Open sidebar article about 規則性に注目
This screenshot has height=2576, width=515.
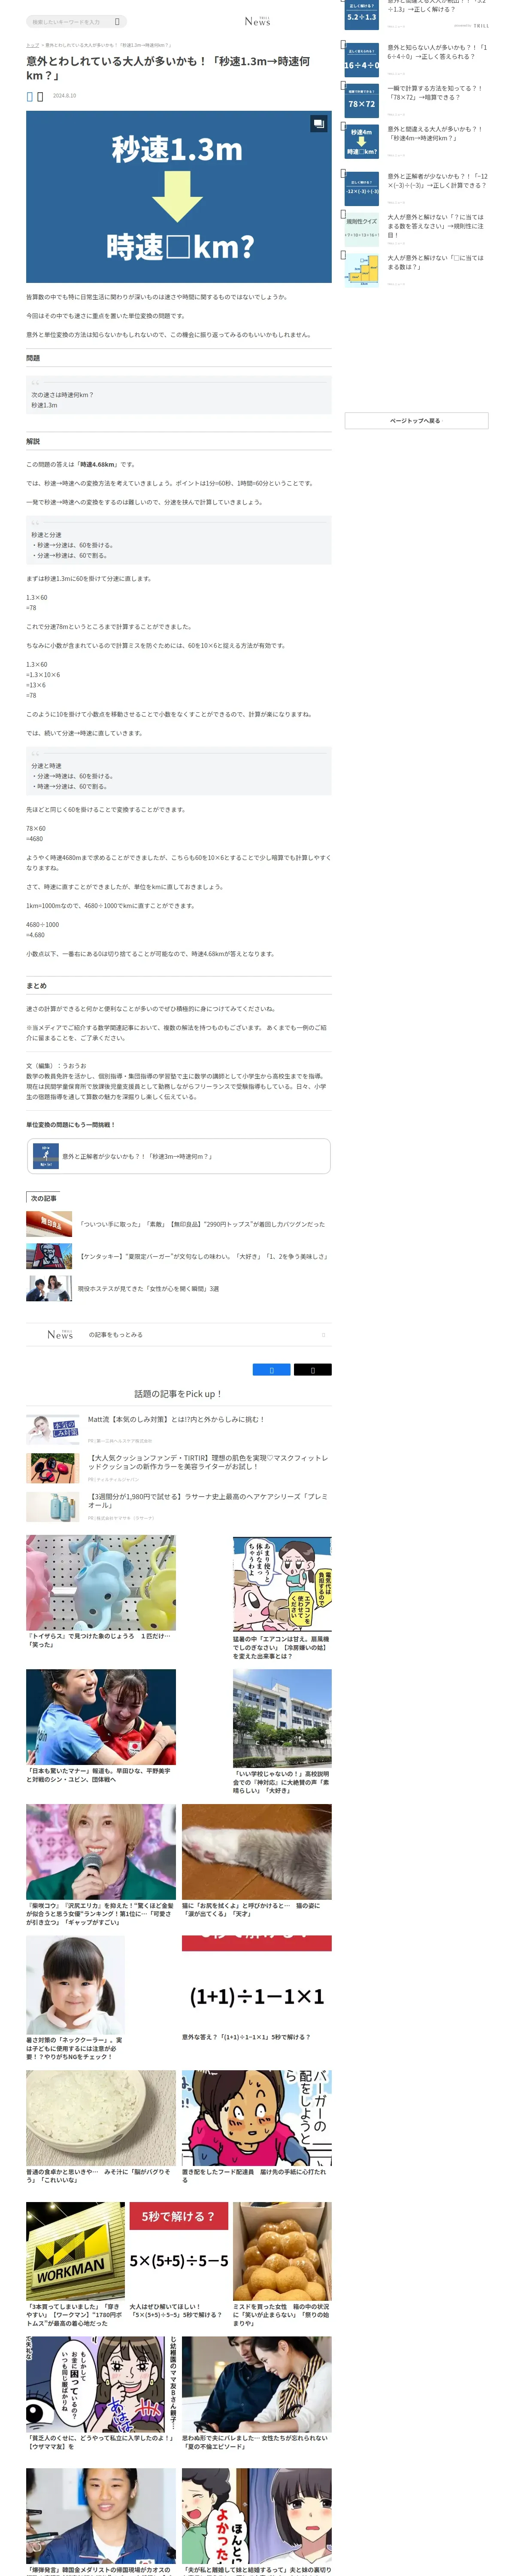pyautogui.click(x=437, y=225)
